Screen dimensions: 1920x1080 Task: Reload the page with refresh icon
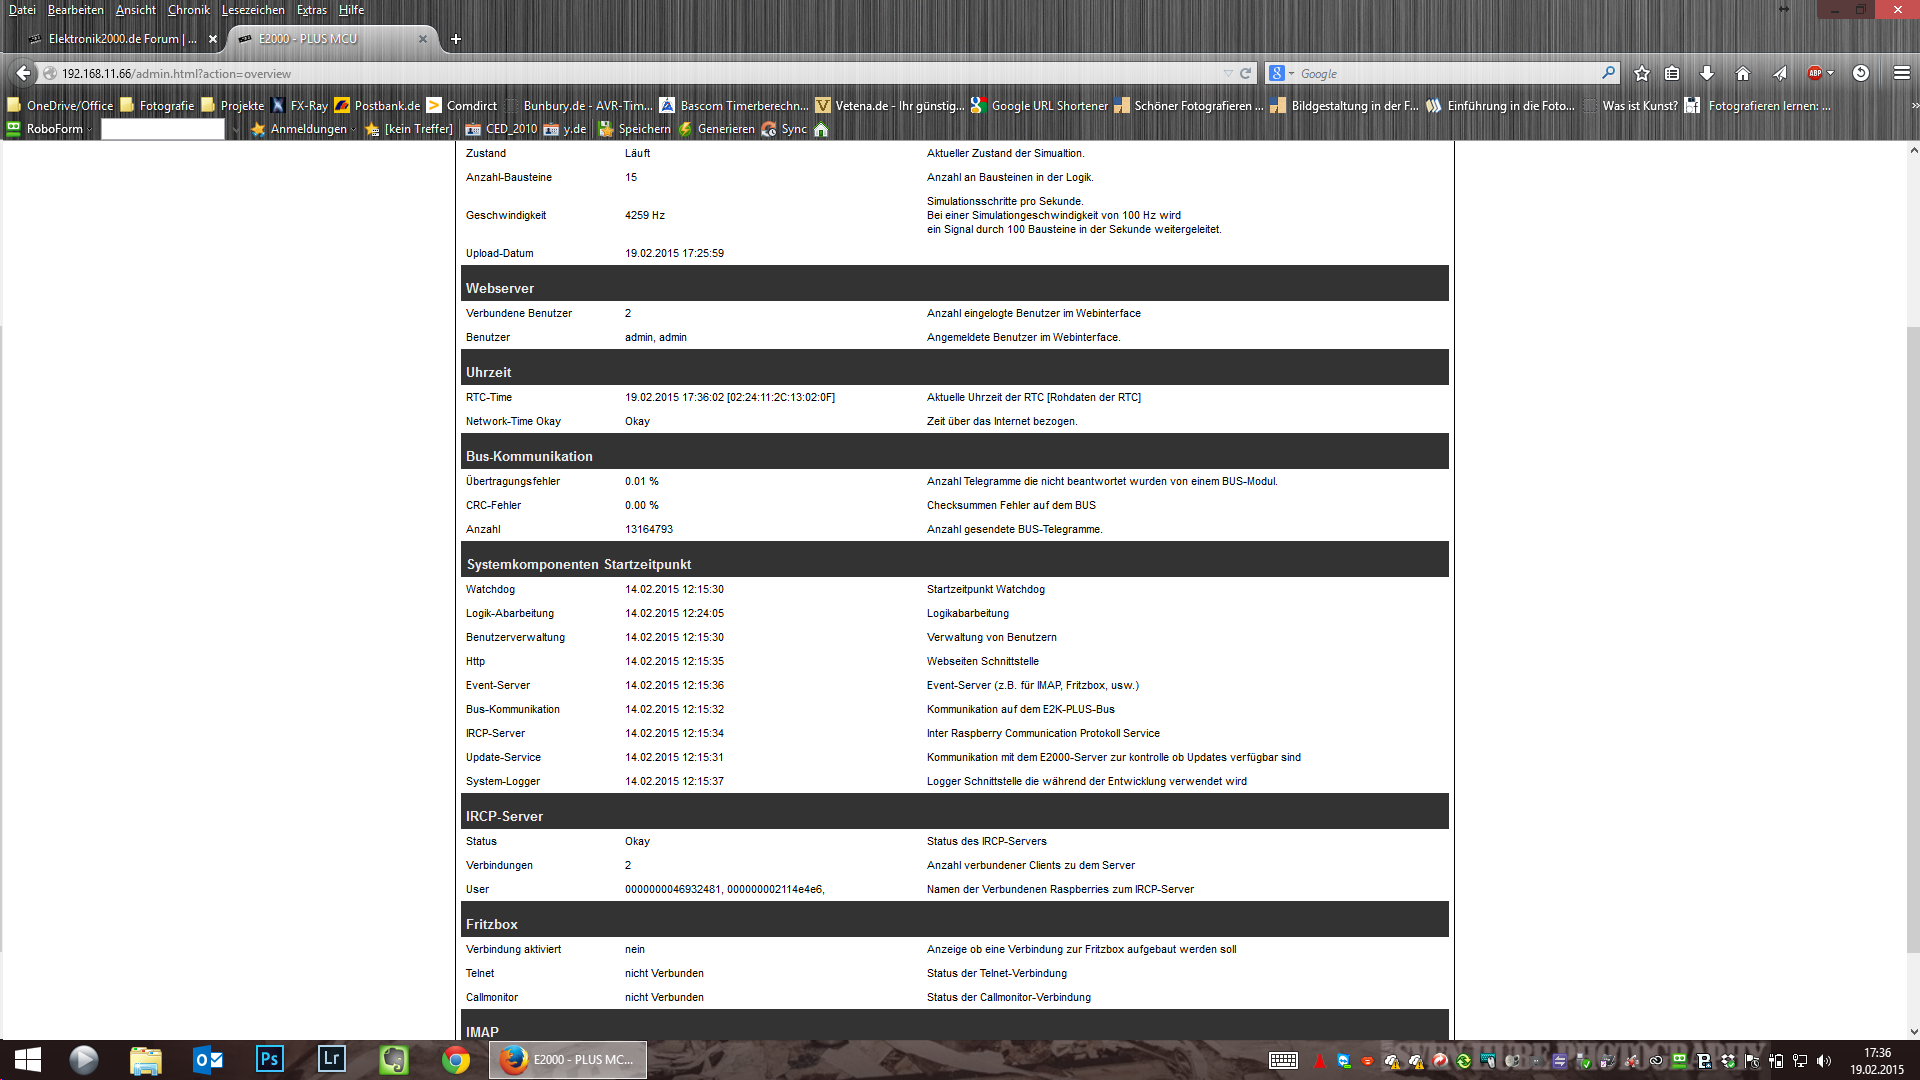[1246, 73]
